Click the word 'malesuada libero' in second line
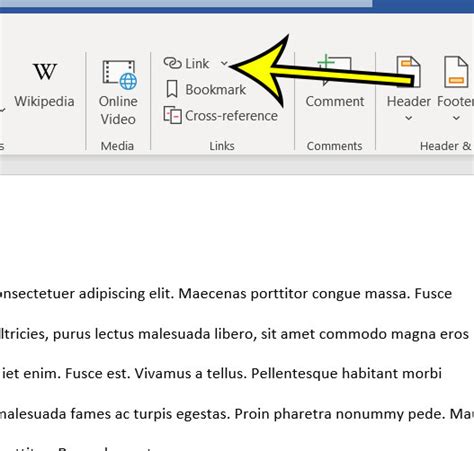The height and width of the screenshot is (451, 474). coord(197,334)
